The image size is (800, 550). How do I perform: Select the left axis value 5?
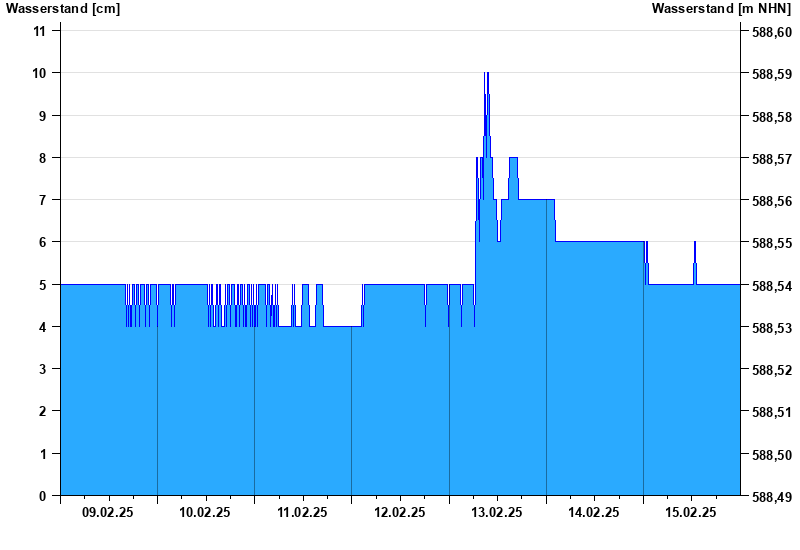pos(42,285)
